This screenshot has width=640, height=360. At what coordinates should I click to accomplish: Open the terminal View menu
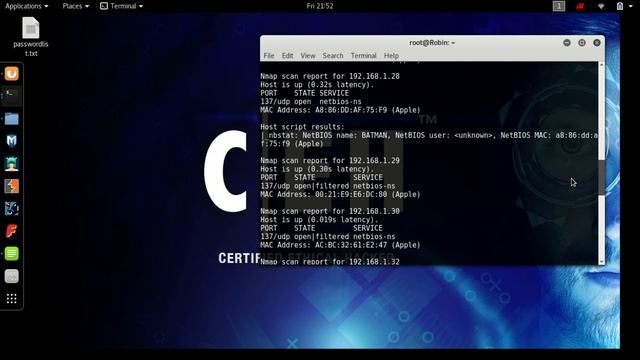[308, 56]
